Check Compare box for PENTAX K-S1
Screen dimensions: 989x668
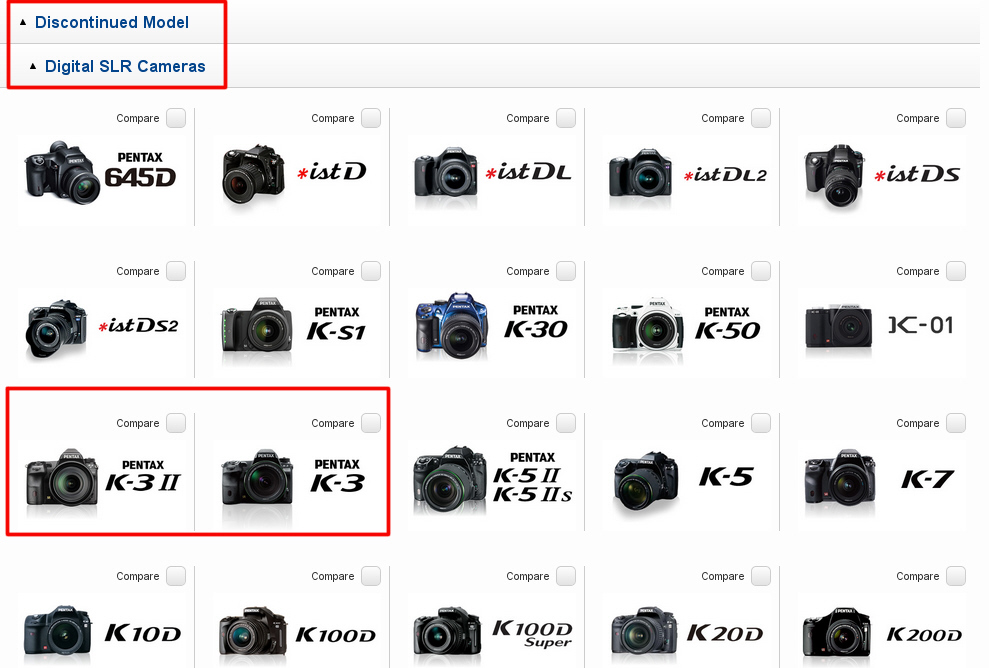[371, 271]
